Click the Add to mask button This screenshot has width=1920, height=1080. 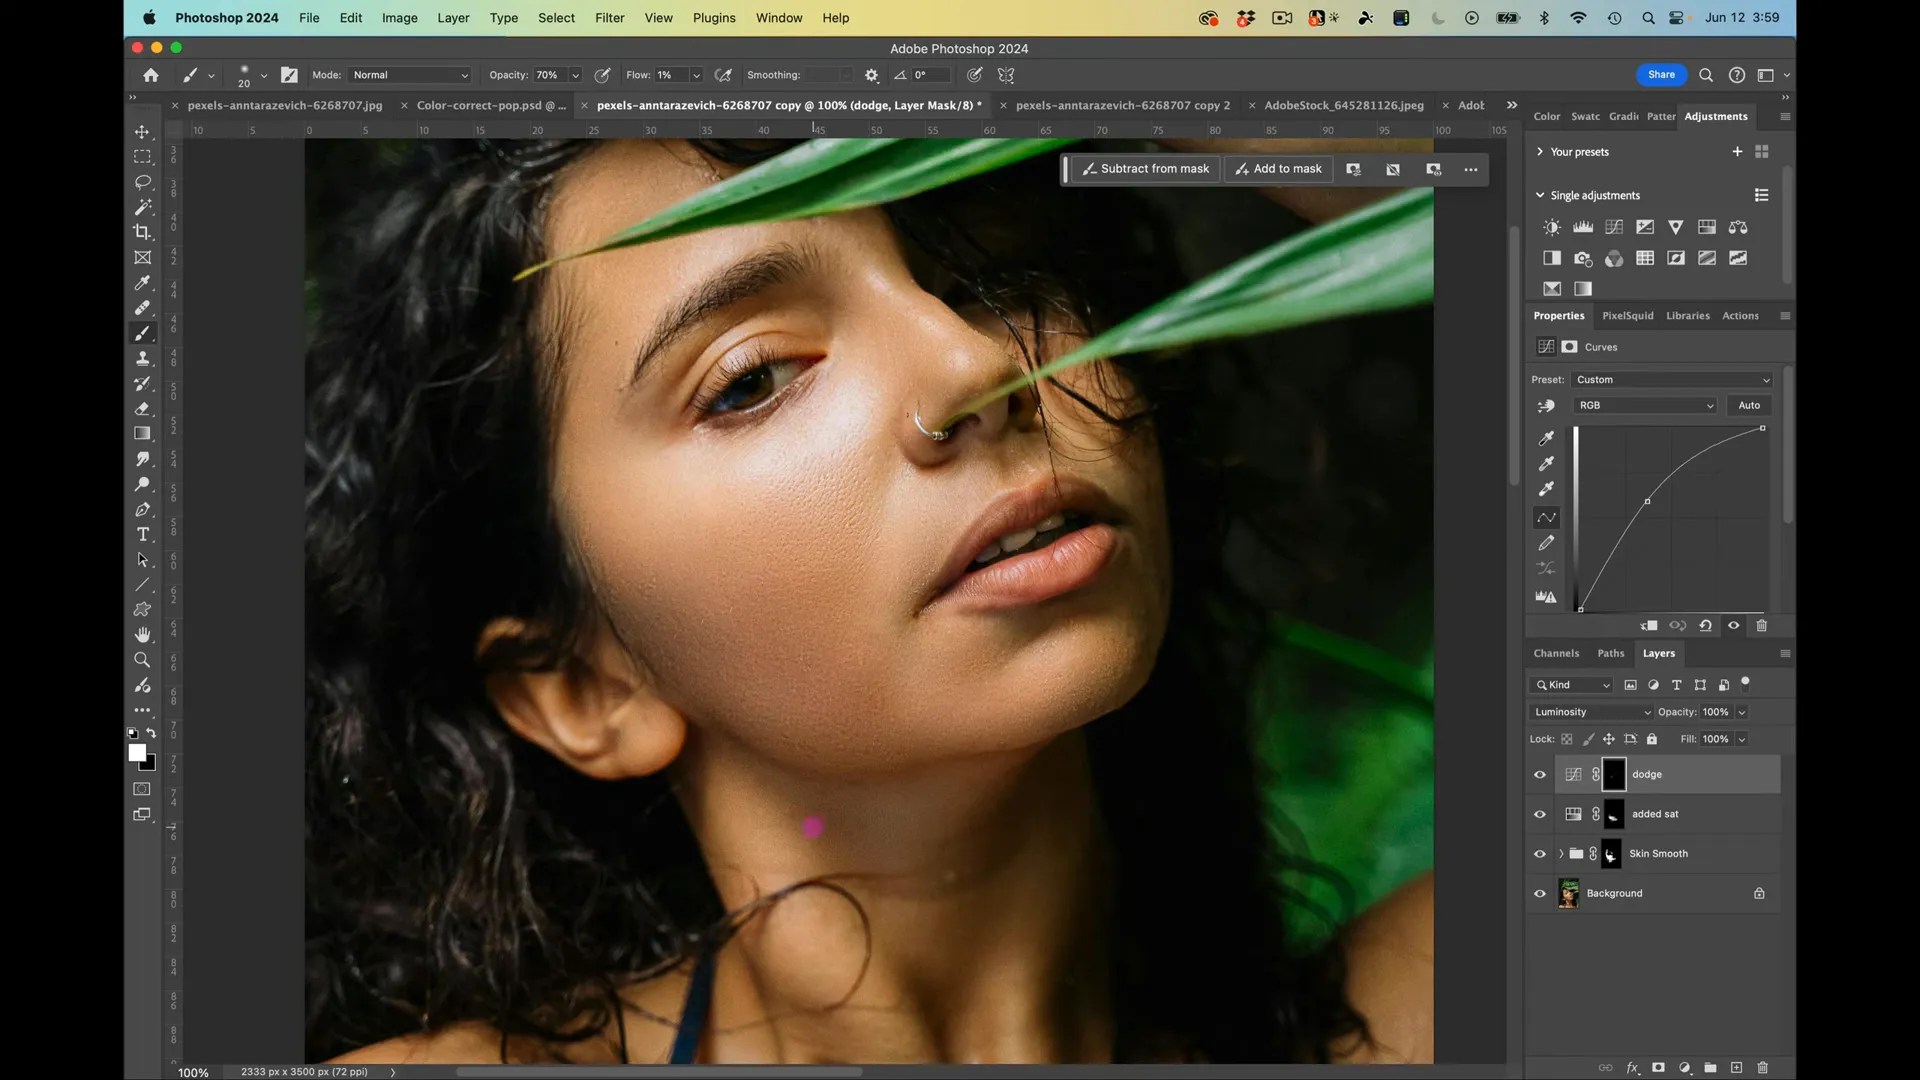click(x=1278, y=168)
